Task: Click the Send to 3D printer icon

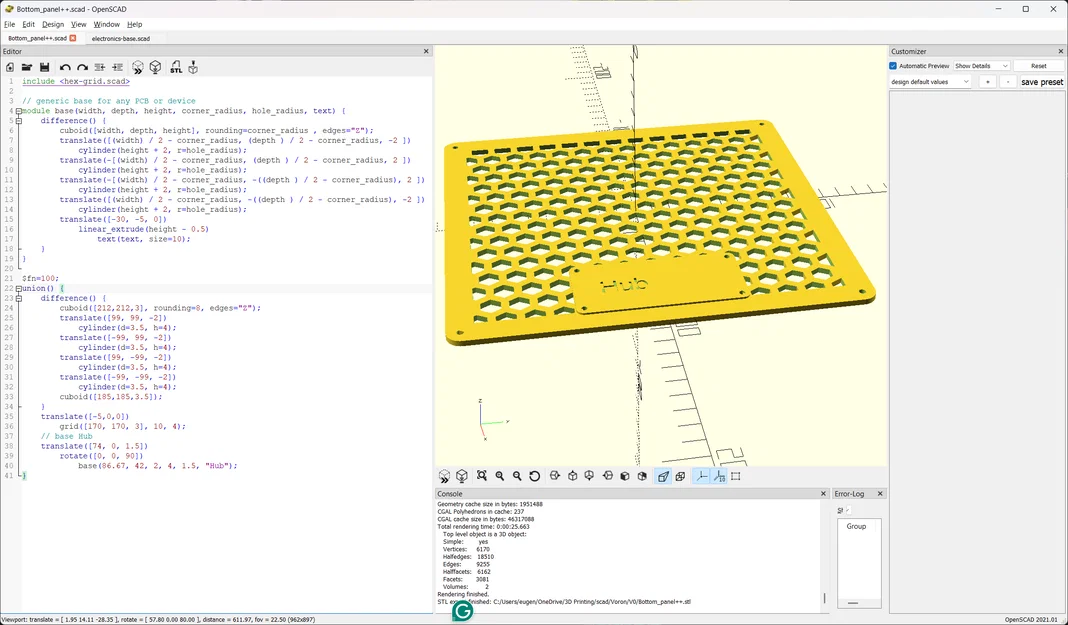Action: click(x=193, y=67)
